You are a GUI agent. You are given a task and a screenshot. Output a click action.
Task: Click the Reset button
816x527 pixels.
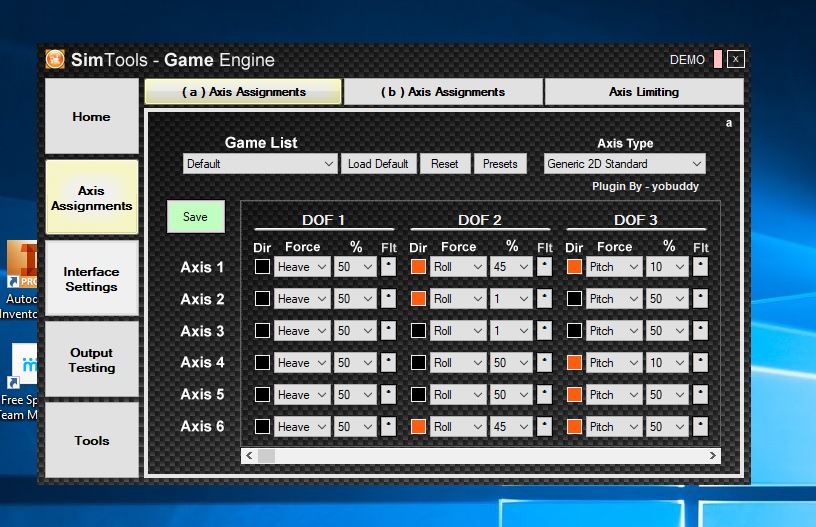[x=444, y=164]
